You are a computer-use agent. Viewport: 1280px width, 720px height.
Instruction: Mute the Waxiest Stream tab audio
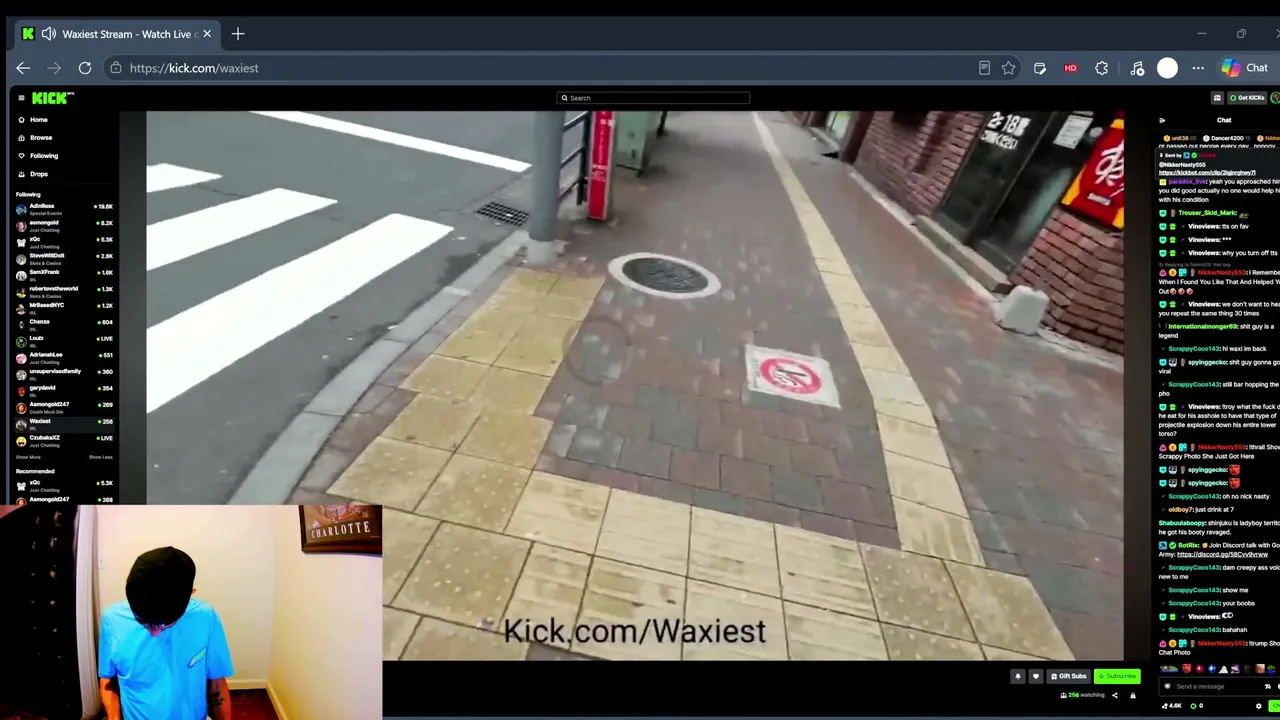coord(48,34)
